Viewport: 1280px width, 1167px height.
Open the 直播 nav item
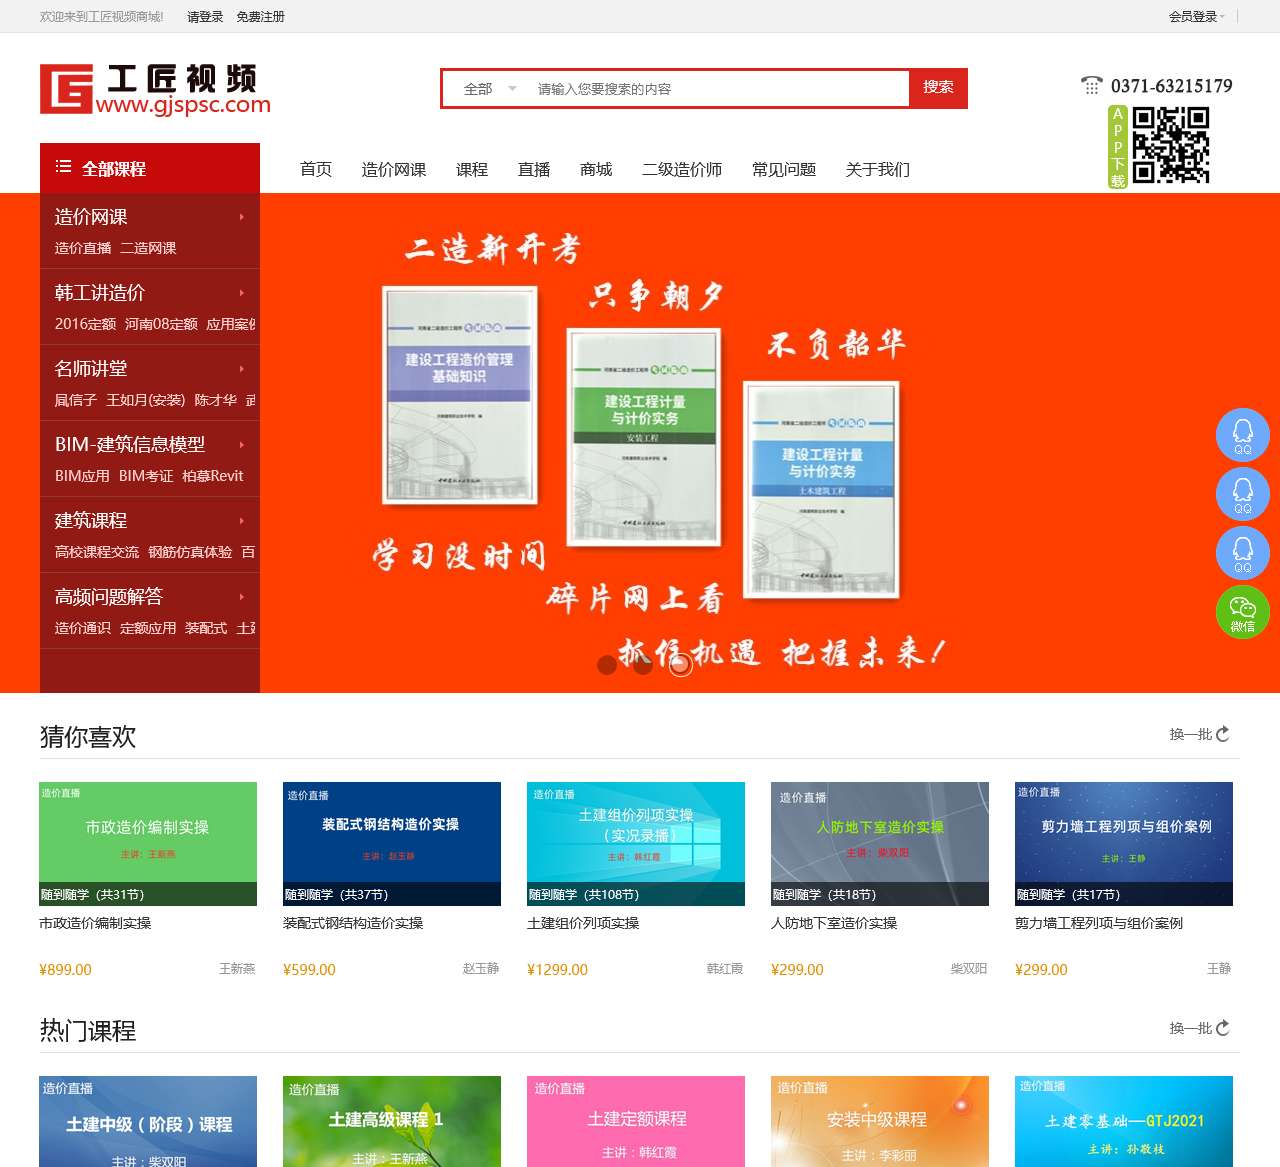(534, 169)
